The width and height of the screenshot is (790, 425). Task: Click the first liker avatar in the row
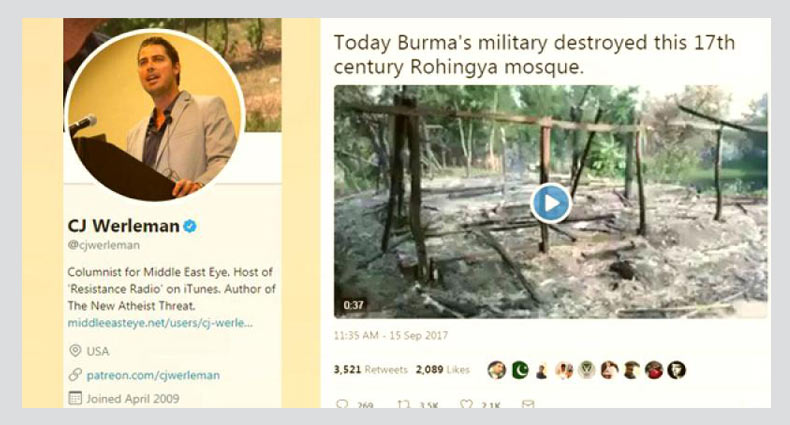[x=497, y=370]
